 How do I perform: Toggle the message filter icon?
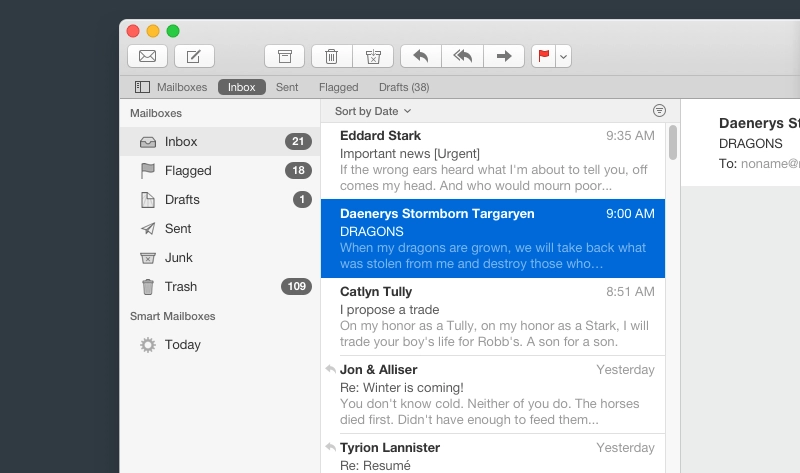pyautogui.click(x=658, y=111)
